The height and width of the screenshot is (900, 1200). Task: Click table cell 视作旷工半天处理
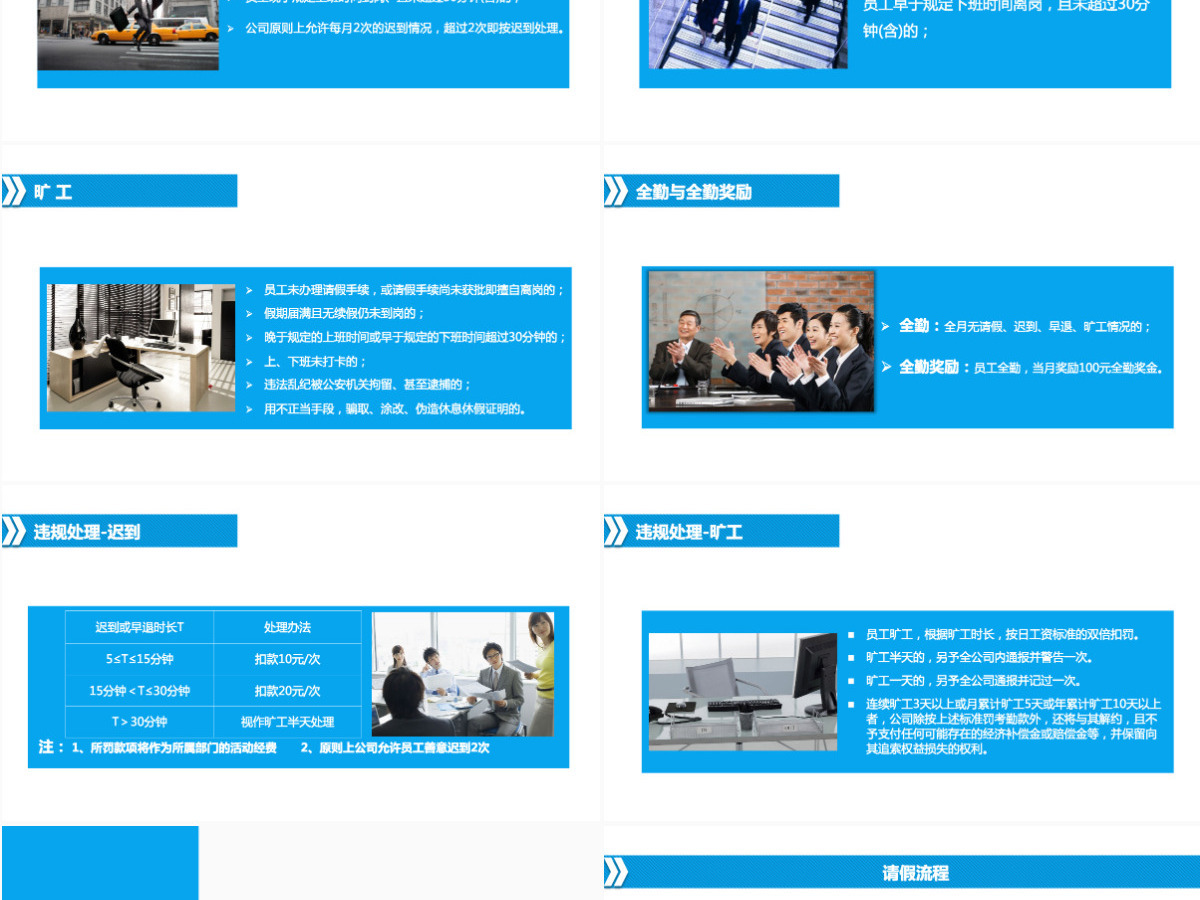coord(287,722)
